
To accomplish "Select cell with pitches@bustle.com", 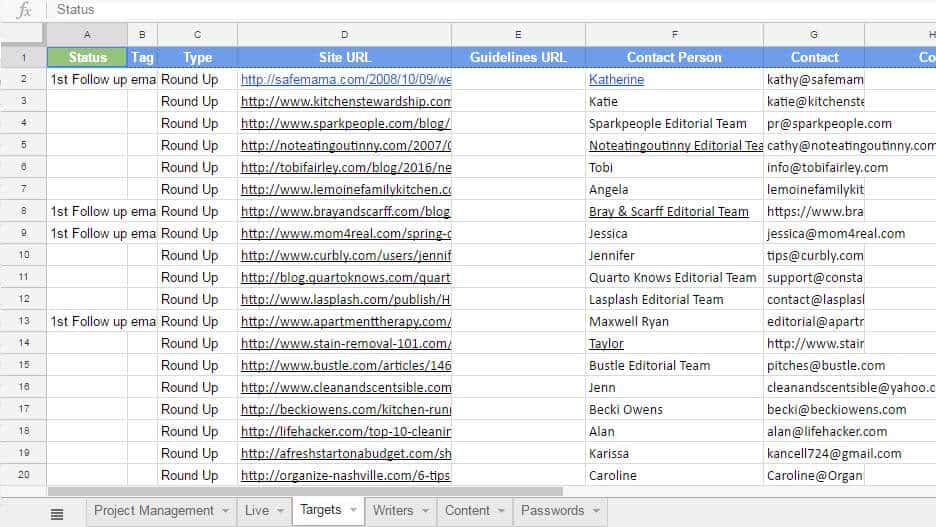I will pyautogui.click(x=814, y=365).
